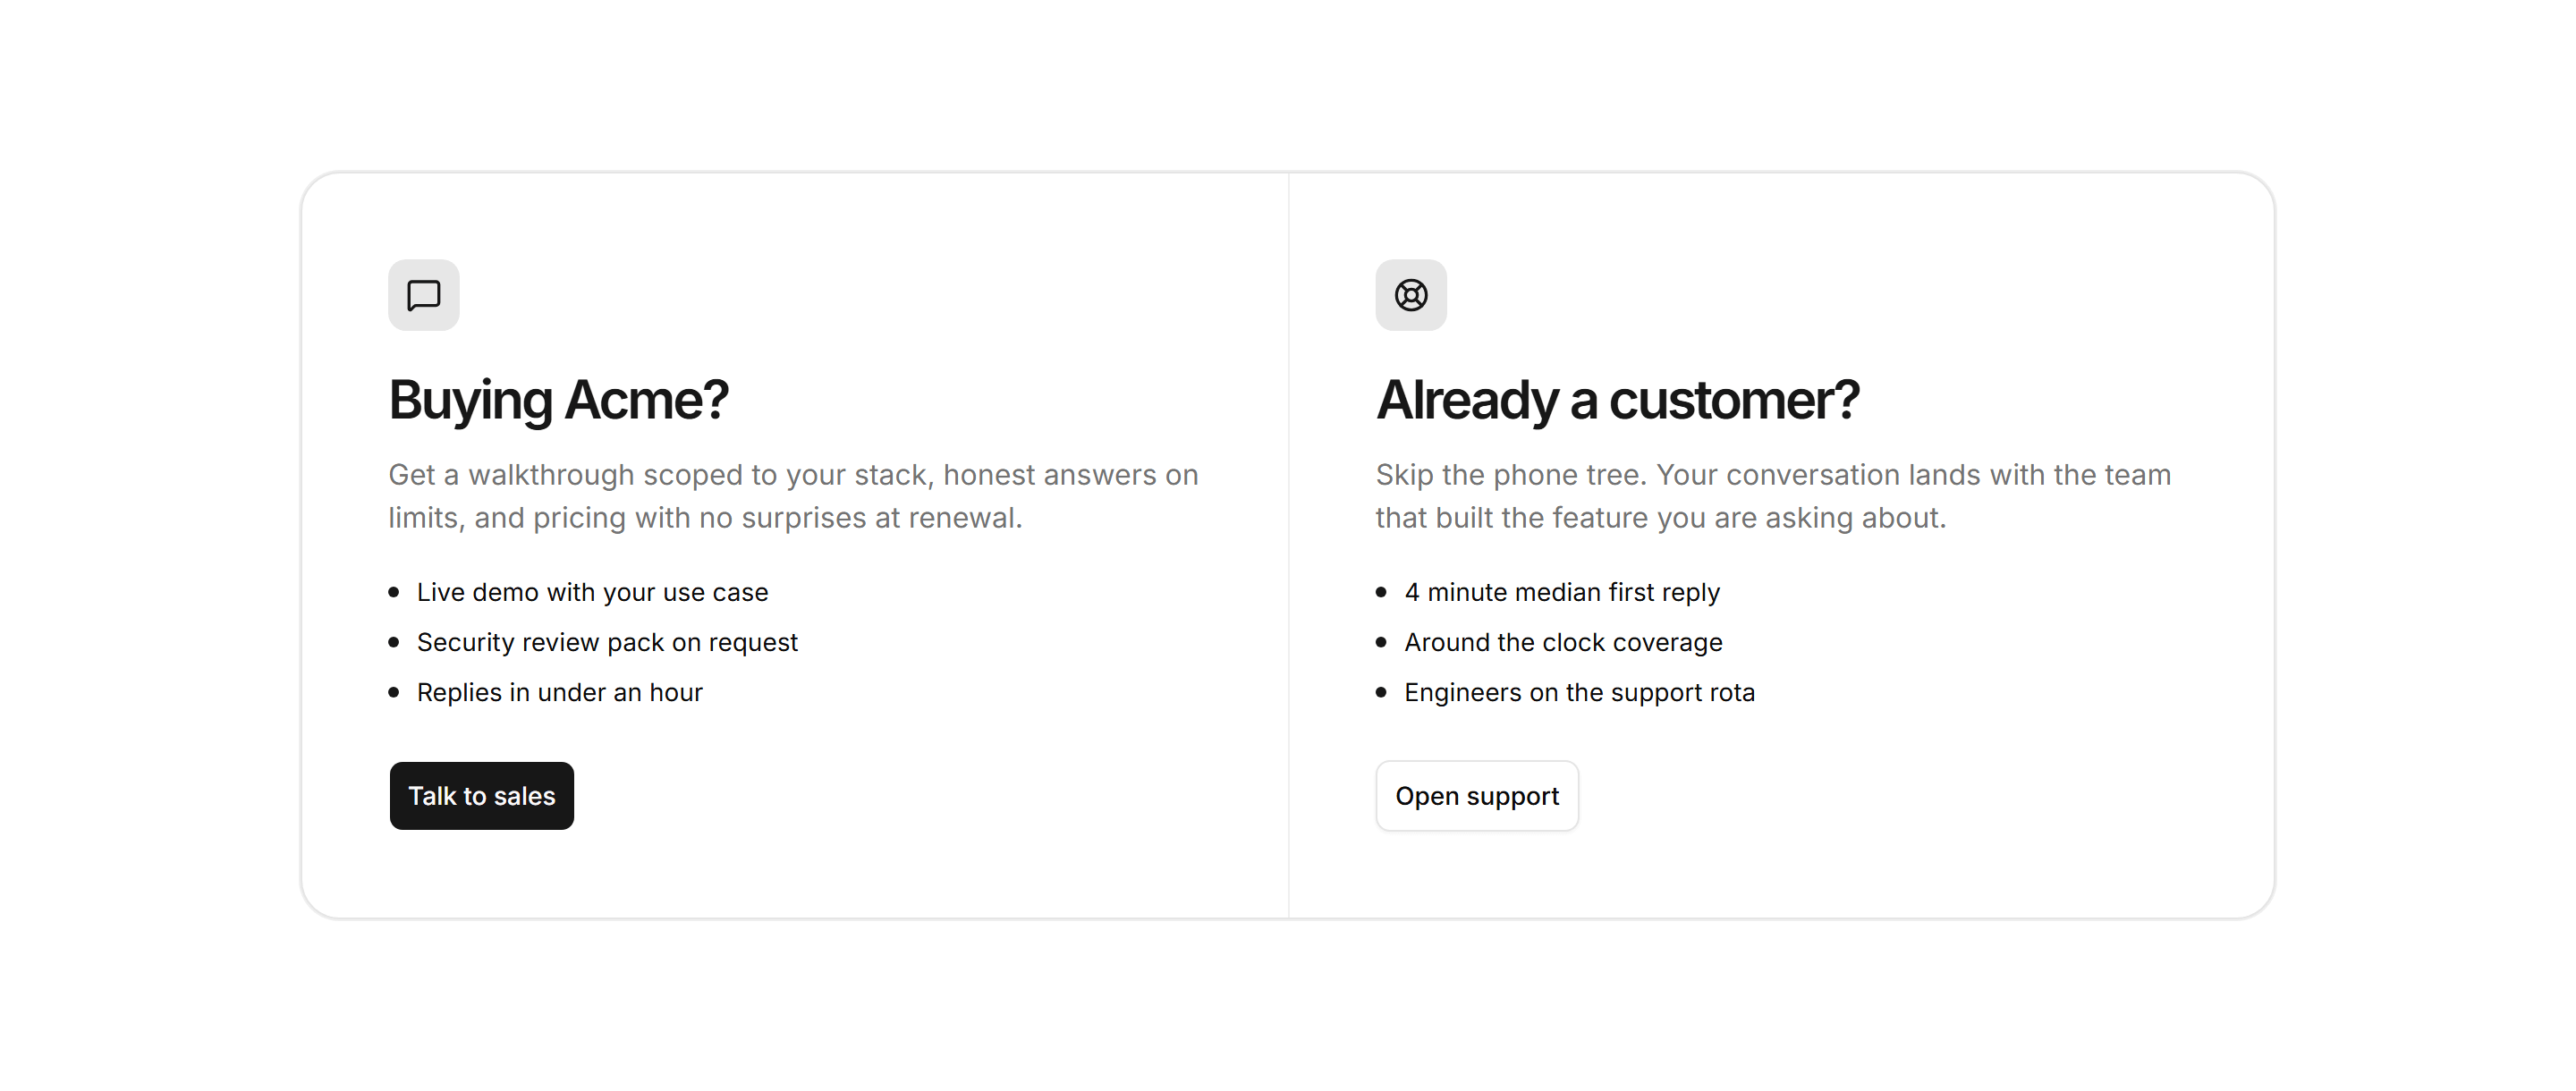Select the Already a customer? heading
Image resolution: width=2576 pixels, height=1091 pixels.
pyautogui.click(x=1617, y=400)
